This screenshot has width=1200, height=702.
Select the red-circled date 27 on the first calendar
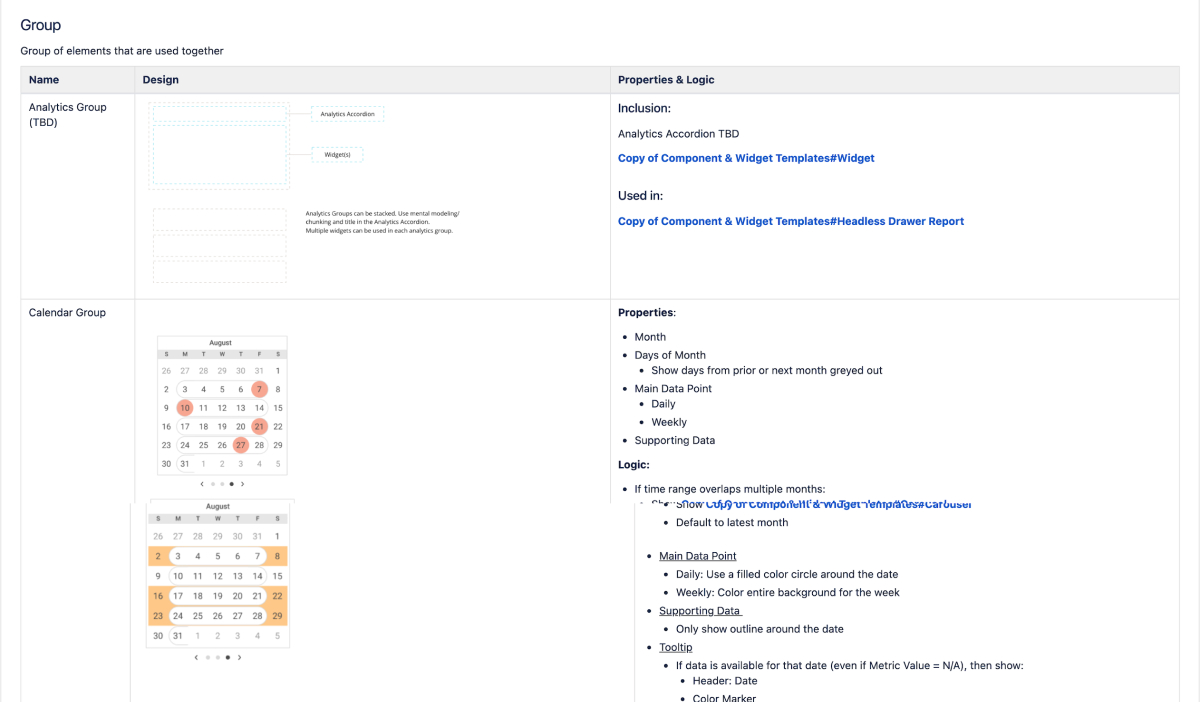(x=240, y=445)
